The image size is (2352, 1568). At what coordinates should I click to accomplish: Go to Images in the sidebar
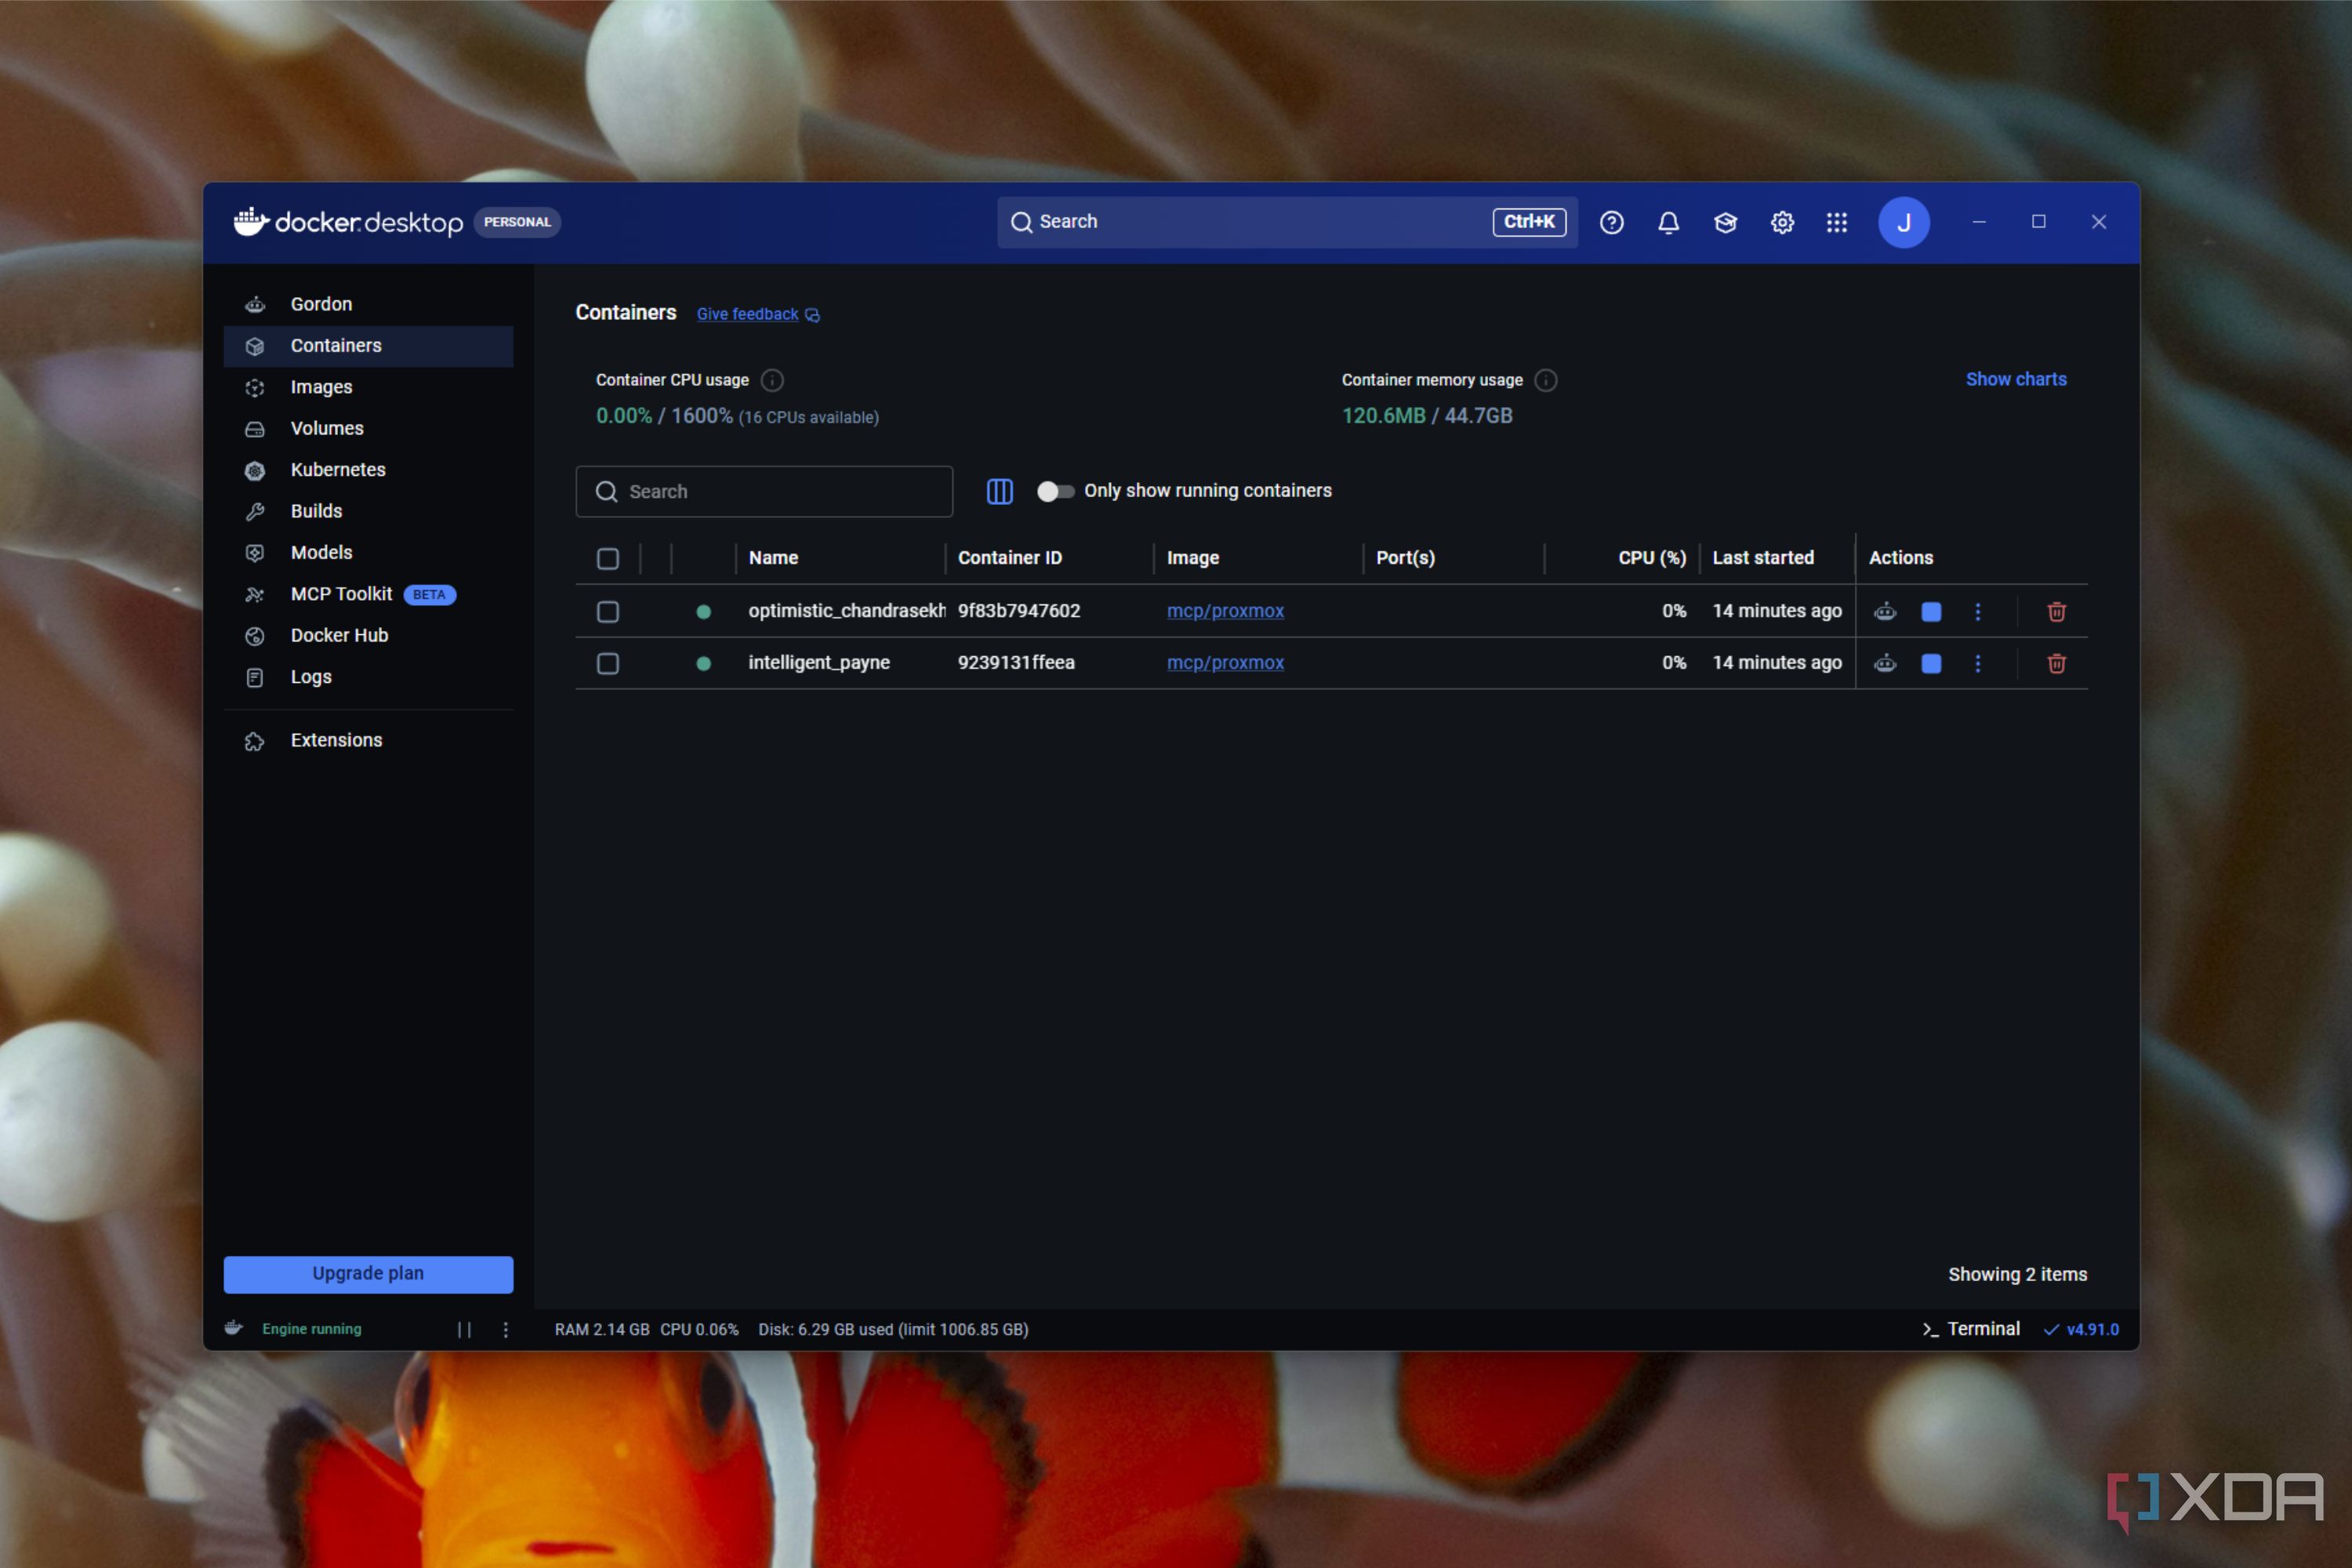(368, 387)
